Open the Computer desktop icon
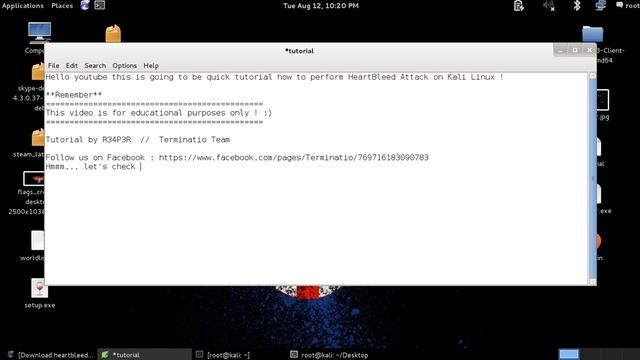The image size is (640, 360). point(39,32)
